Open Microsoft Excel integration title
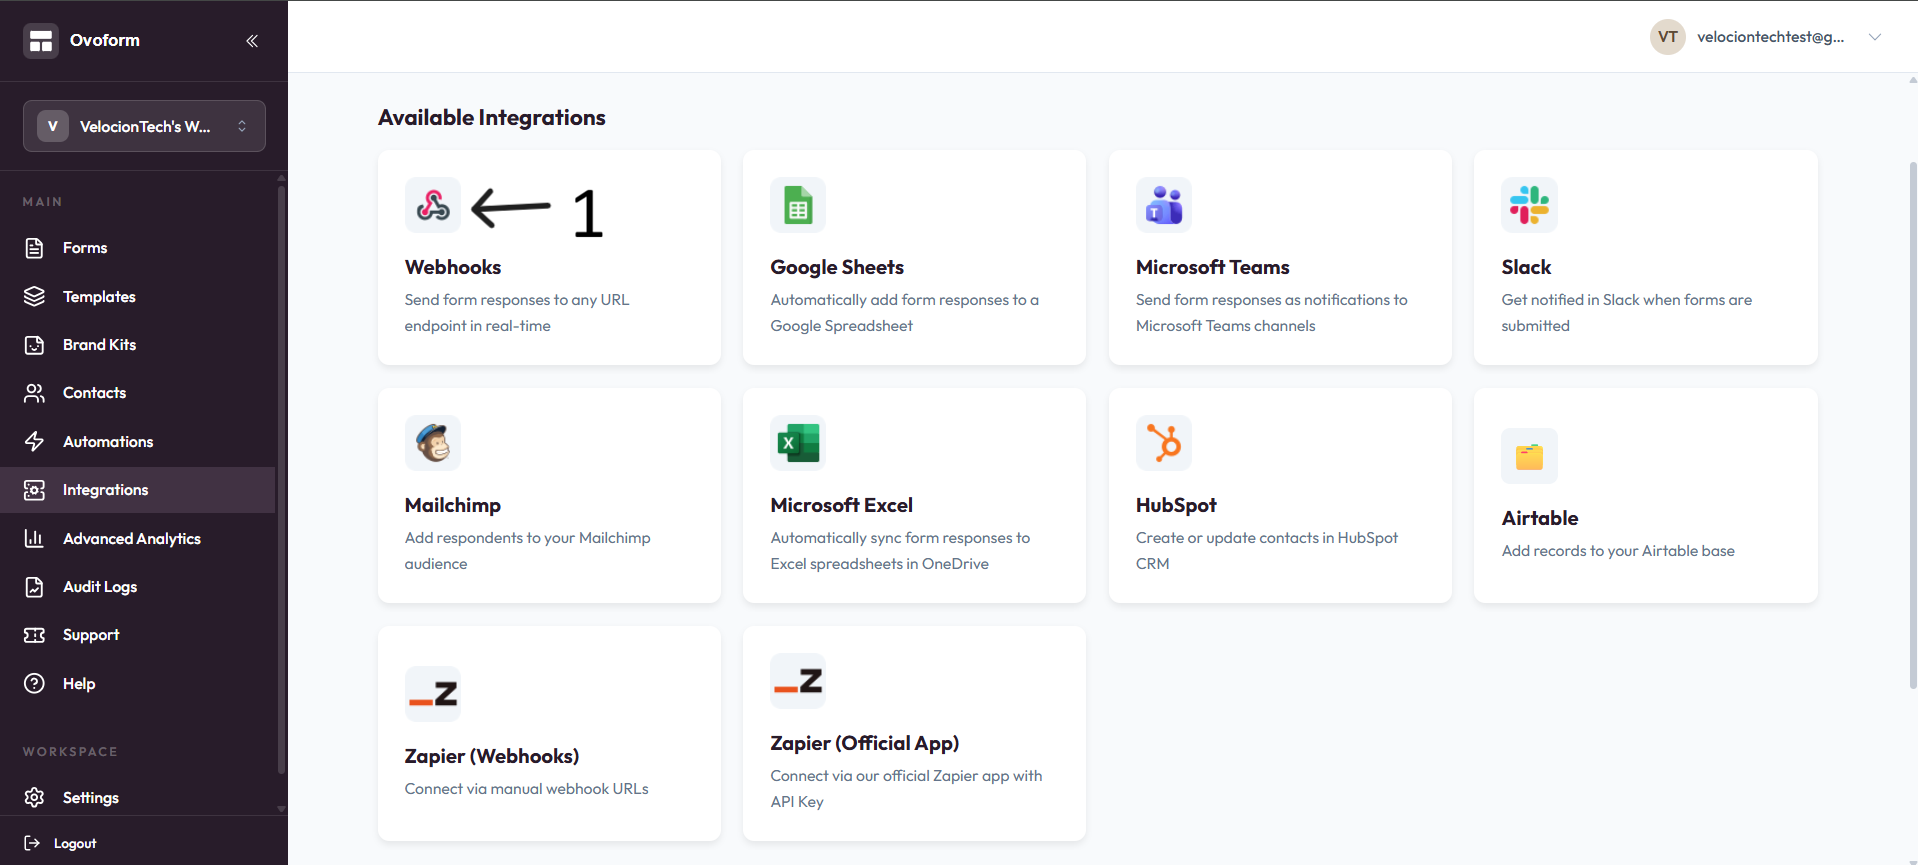 (x=842, y=505)
